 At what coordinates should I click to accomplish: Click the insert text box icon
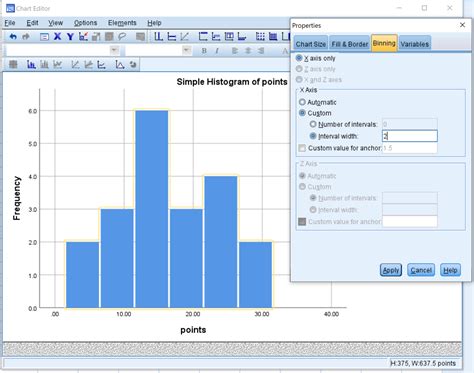(229, 36)
